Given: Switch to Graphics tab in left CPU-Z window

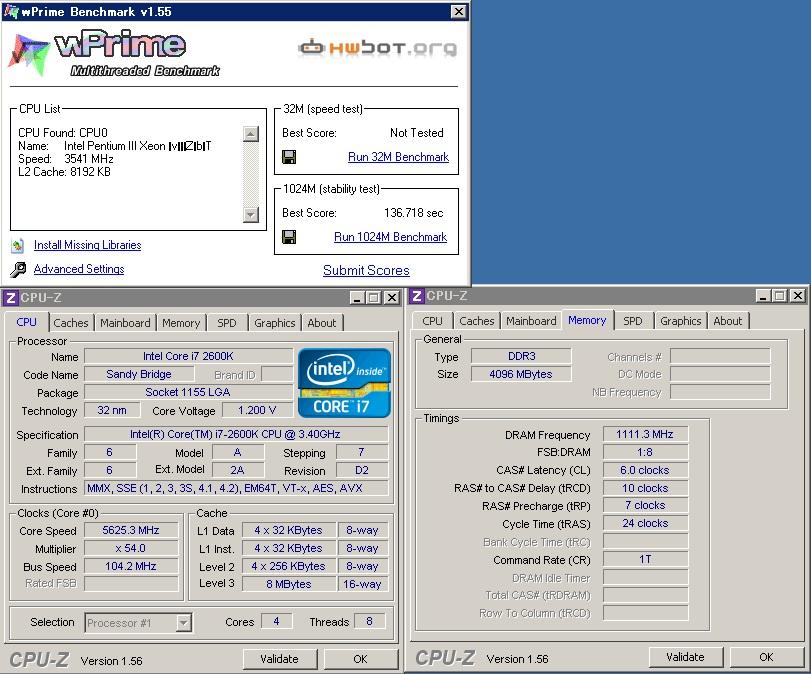Looking at the screenshot, I should pos(275,323).
